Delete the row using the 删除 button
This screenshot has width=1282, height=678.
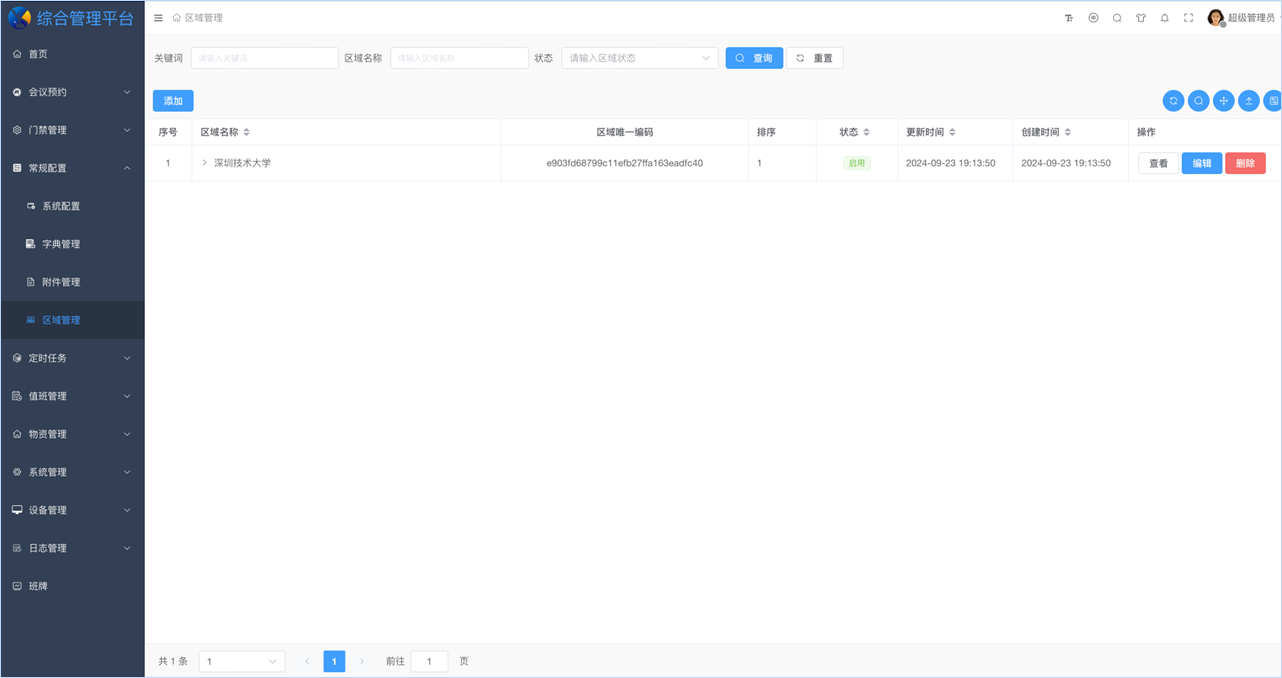click(1245, 163)
